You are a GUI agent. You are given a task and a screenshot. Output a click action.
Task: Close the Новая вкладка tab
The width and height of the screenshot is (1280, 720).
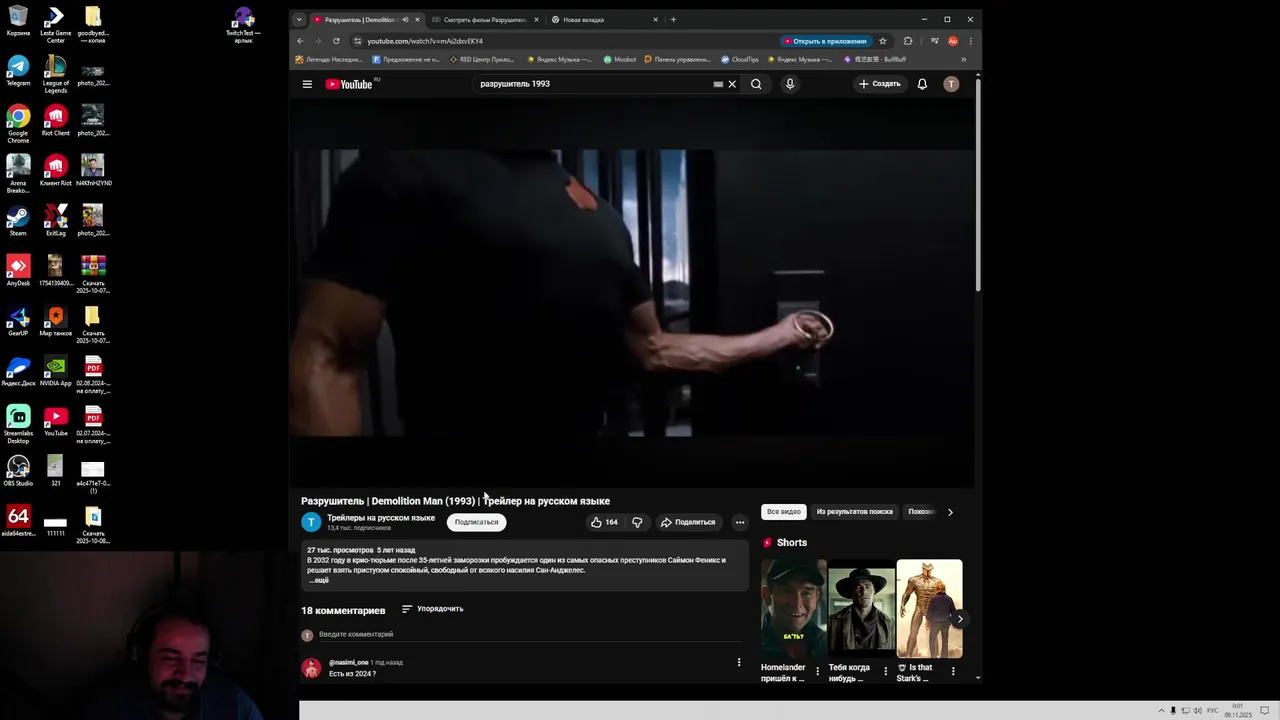656,19
